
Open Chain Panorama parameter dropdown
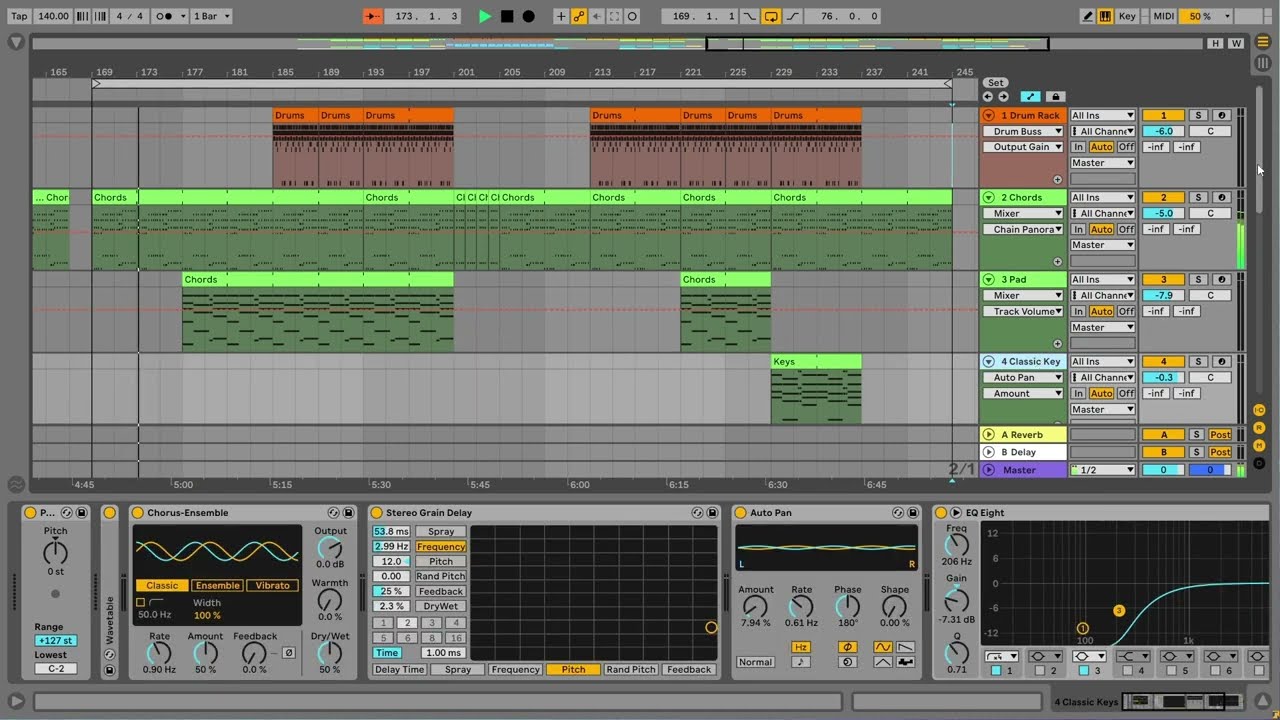click(1023, 229)
